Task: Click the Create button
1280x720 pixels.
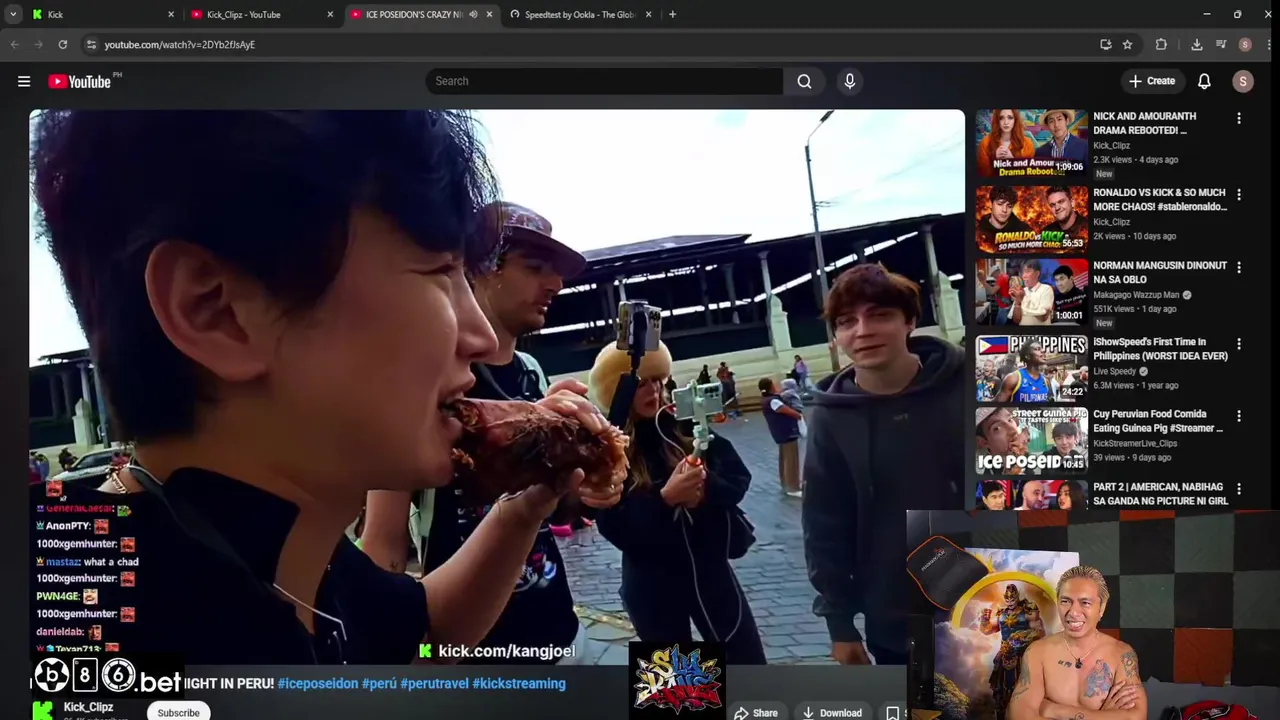Action: click(1152, 81)
